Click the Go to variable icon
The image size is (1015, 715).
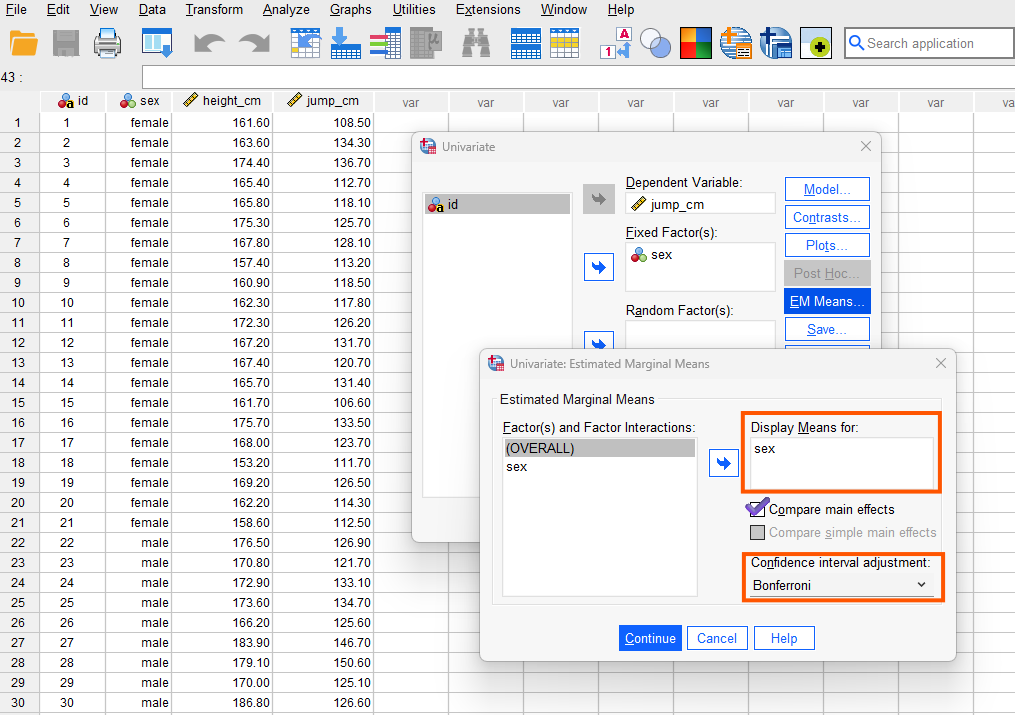(345, 43)
